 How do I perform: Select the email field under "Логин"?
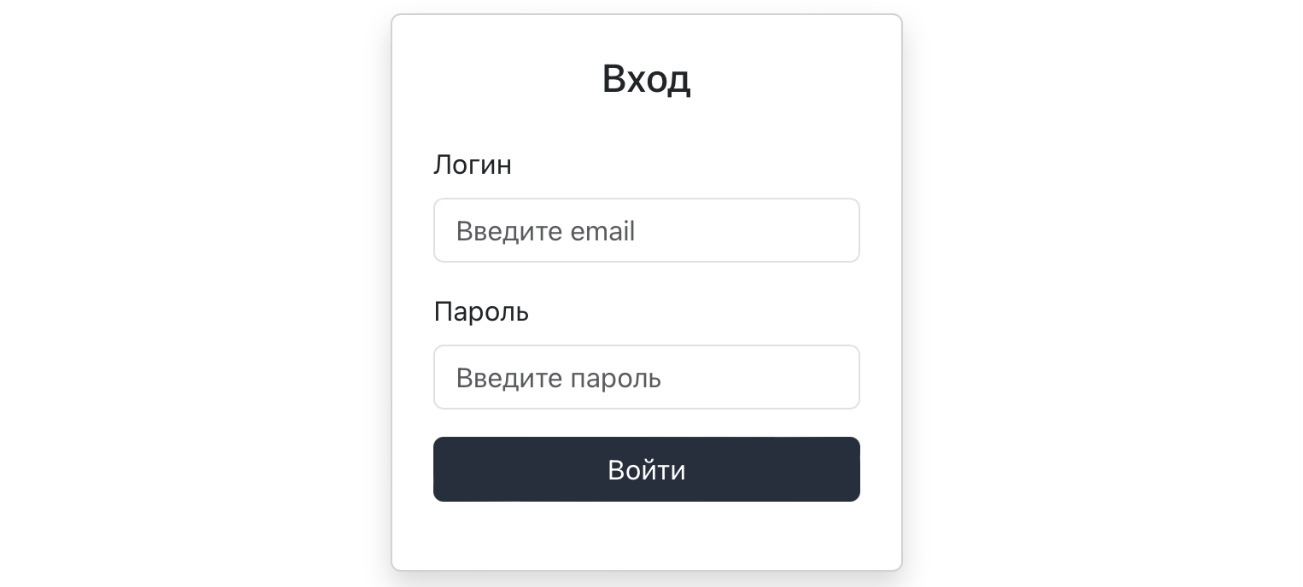click(646, 231)
